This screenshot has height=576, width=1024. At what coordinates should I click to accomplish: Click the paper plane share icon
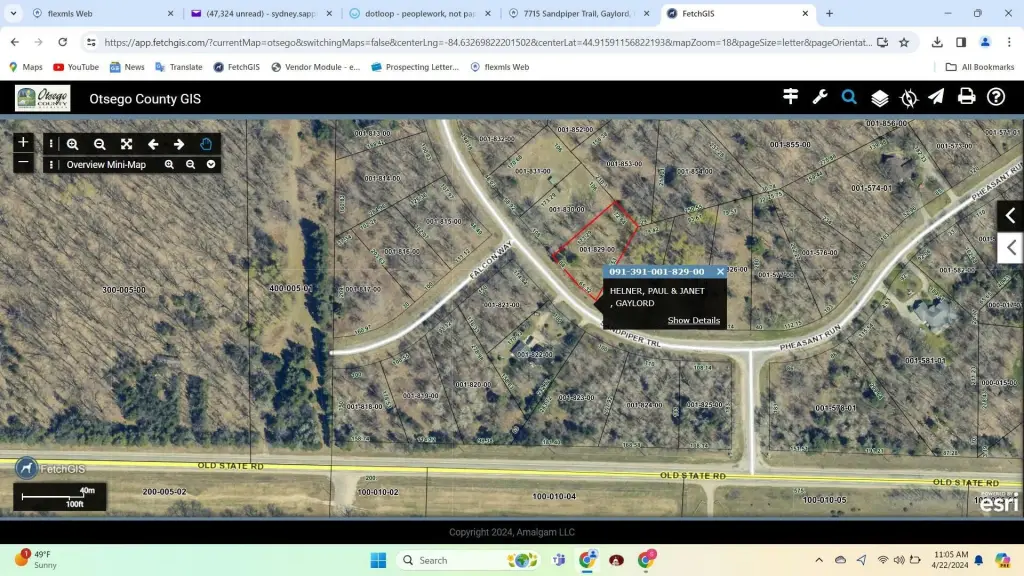936,97
